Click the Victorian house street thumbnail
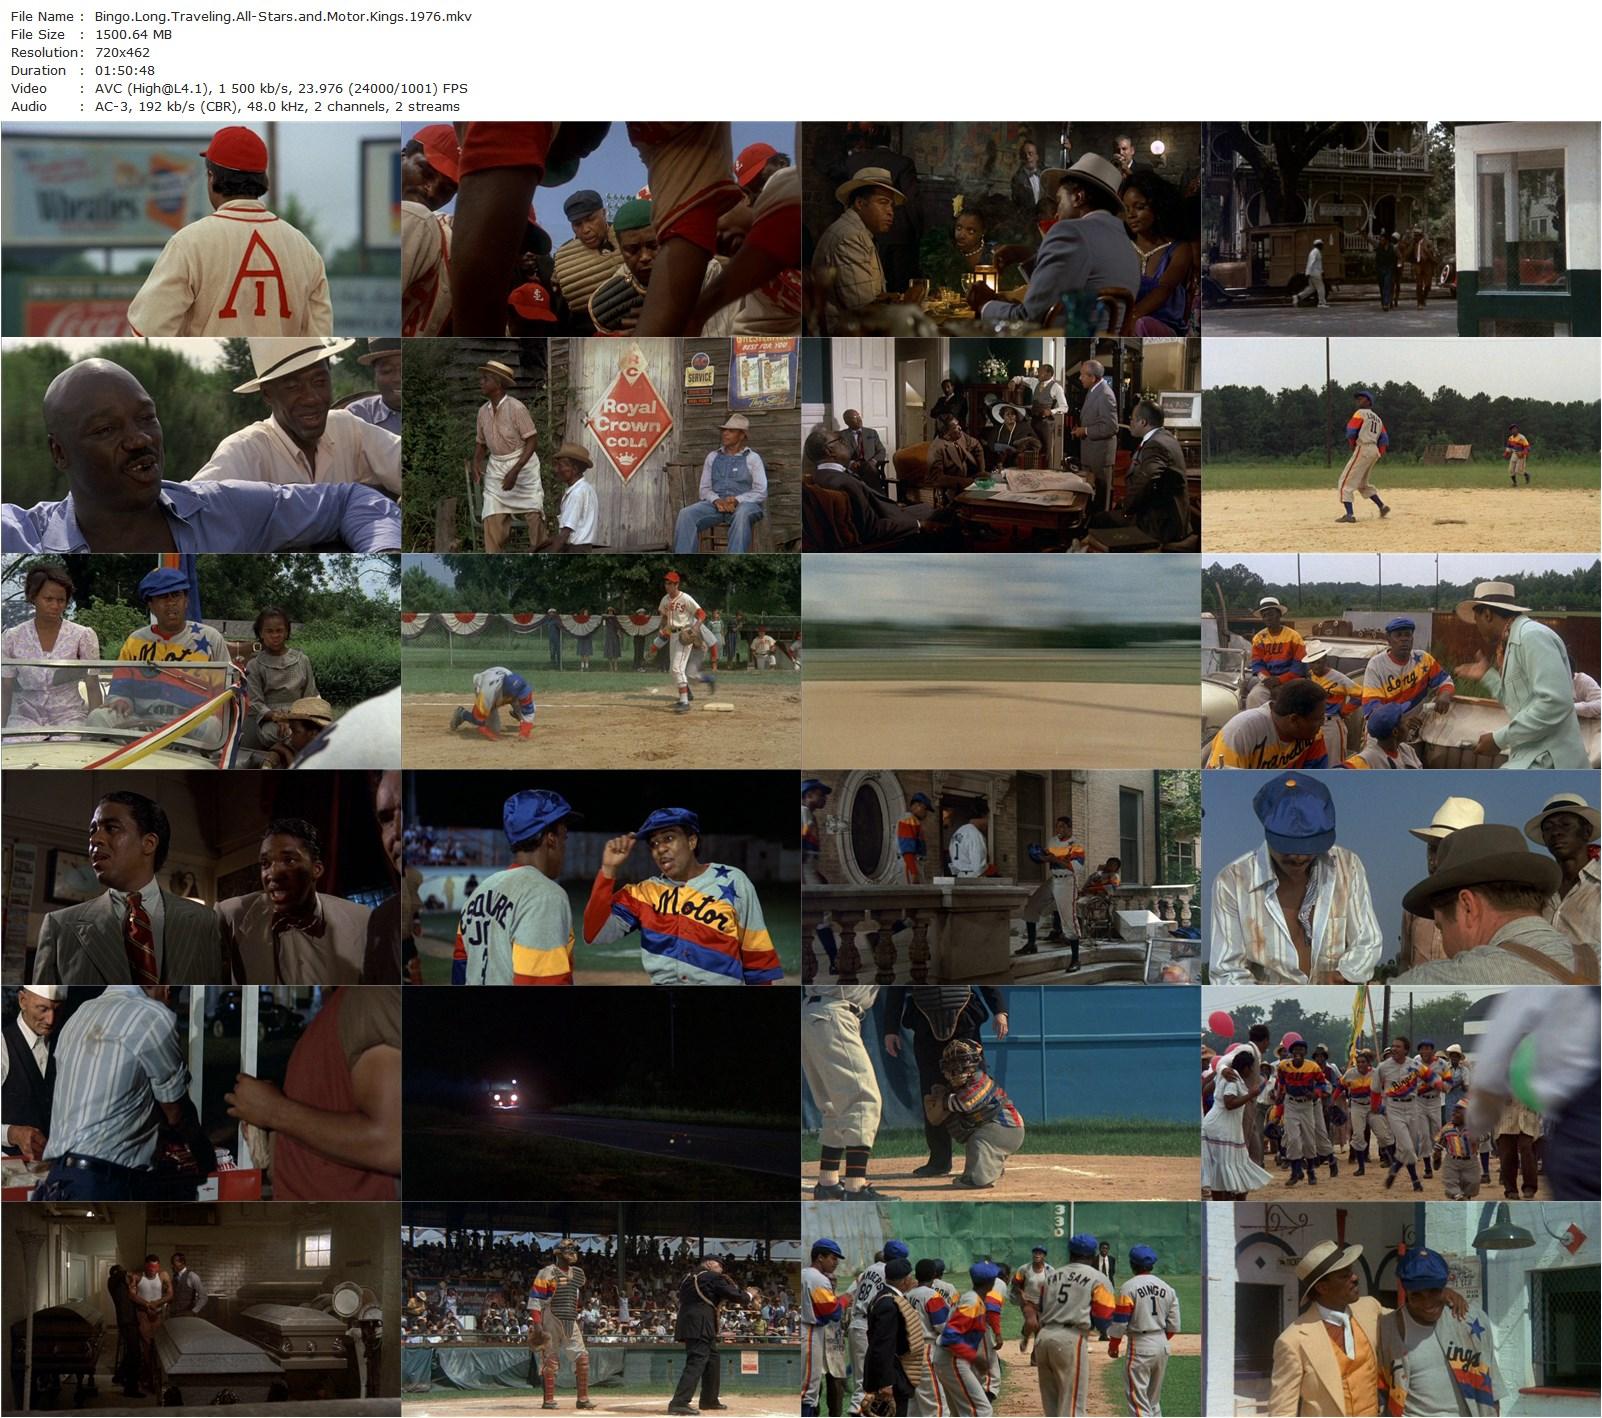1602x1418 pixels. (1400, 229)
